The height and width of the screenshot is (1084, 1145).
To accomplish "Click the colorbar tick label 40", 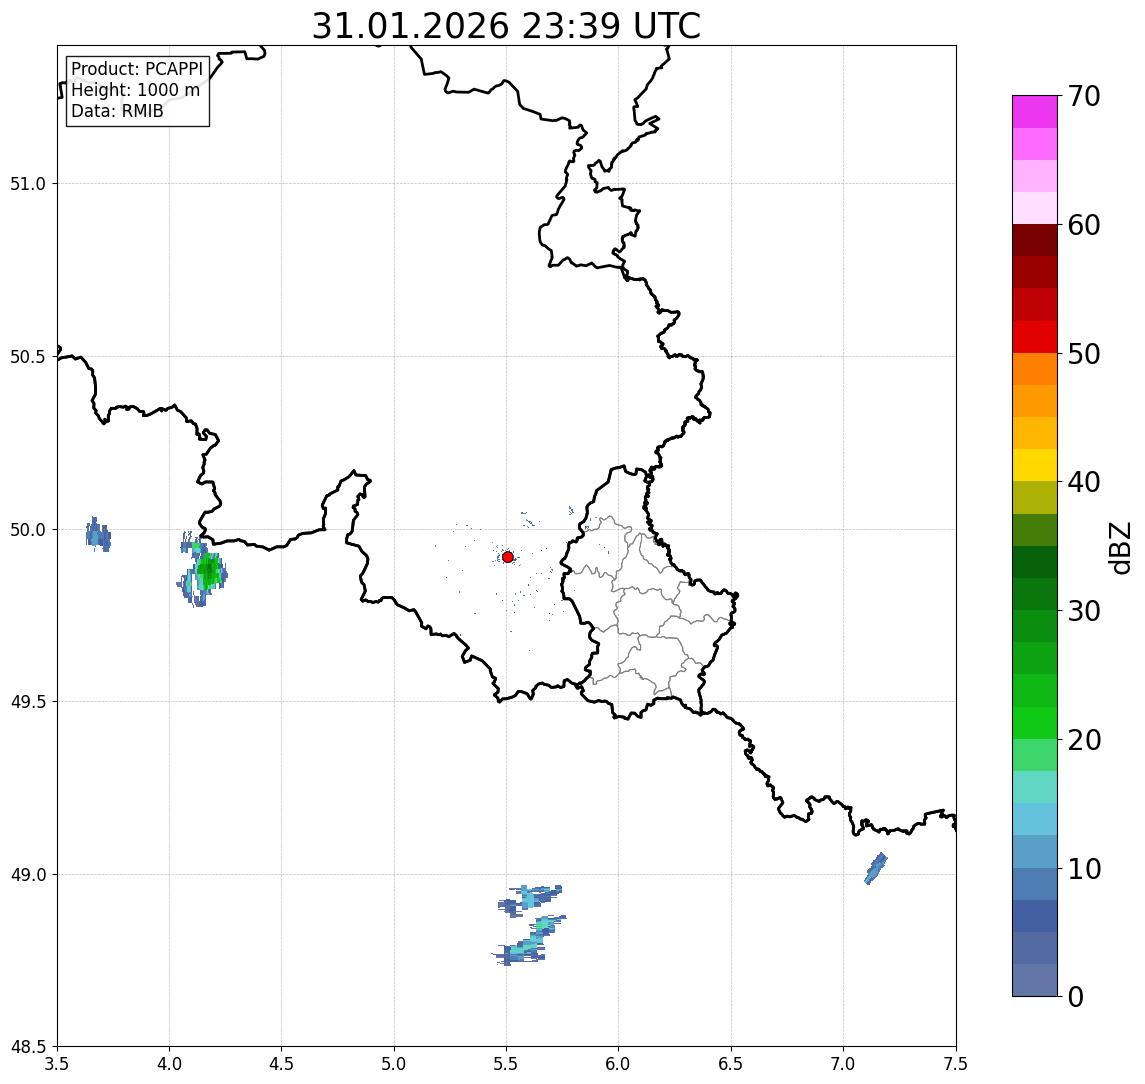I will pos(1084,482).
